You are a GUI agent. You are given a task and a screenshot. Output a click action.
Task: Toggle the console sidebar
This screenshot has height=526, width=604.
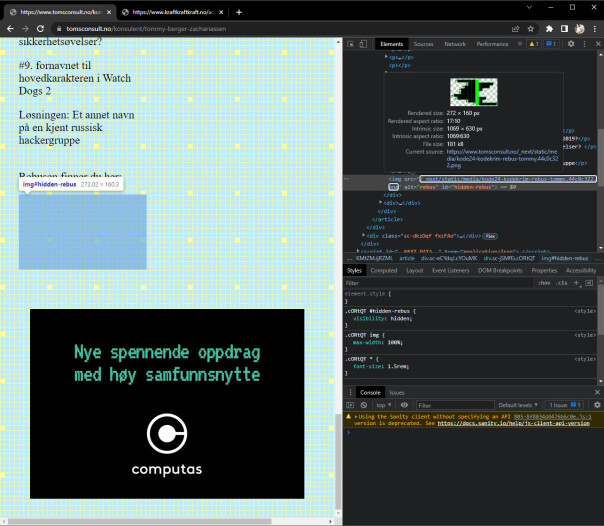(350, 405)
